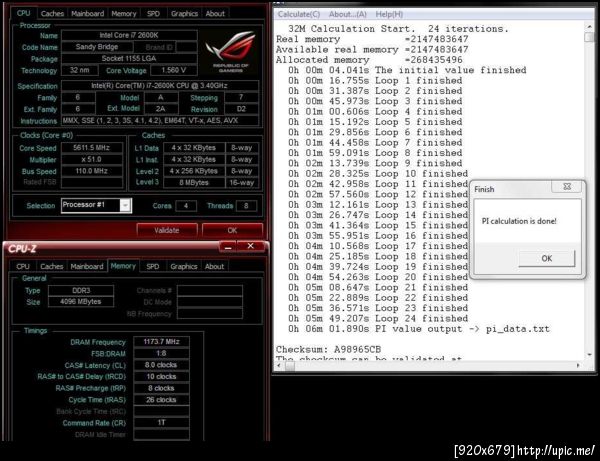Open SPD tab in lower CPU-Z window
600x461 pixels.
click(153, 266)
